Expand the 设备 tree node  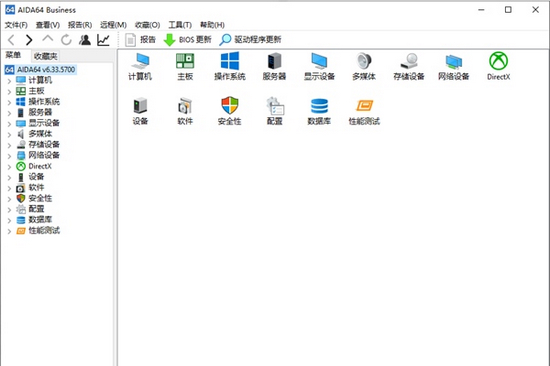[9, 178]
